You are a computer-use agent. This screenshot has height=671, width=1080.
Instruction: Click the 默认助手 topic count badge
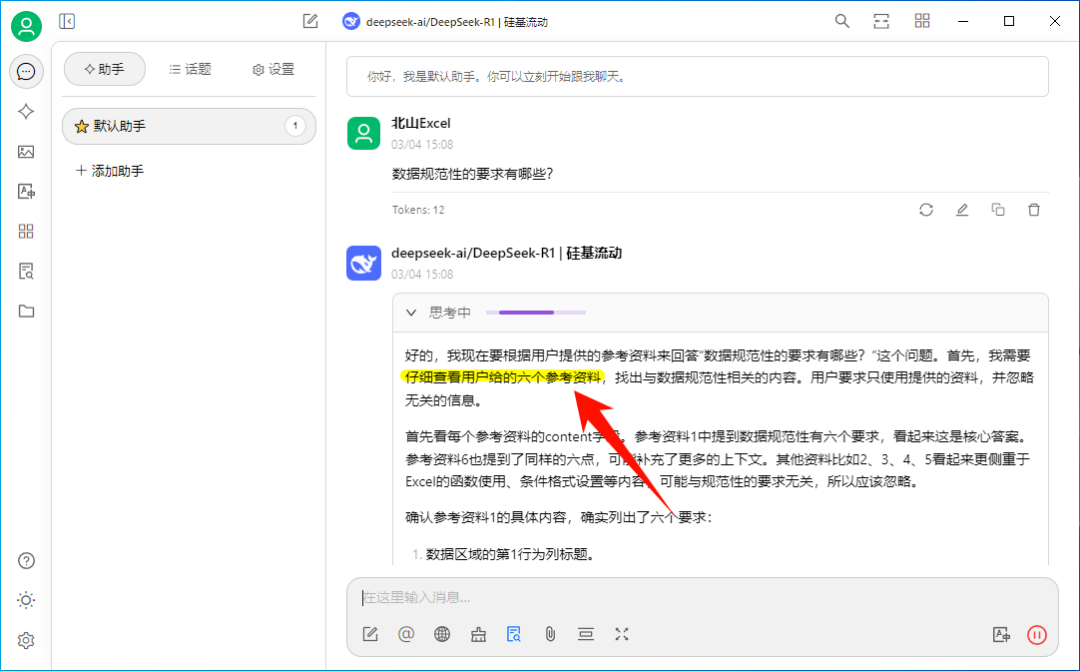coord(295,126)
